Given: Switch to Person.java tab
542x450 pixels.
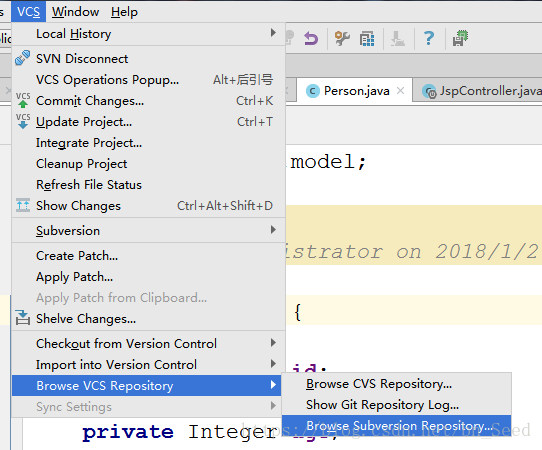Looking at the screenshot, I should (356, 91).
